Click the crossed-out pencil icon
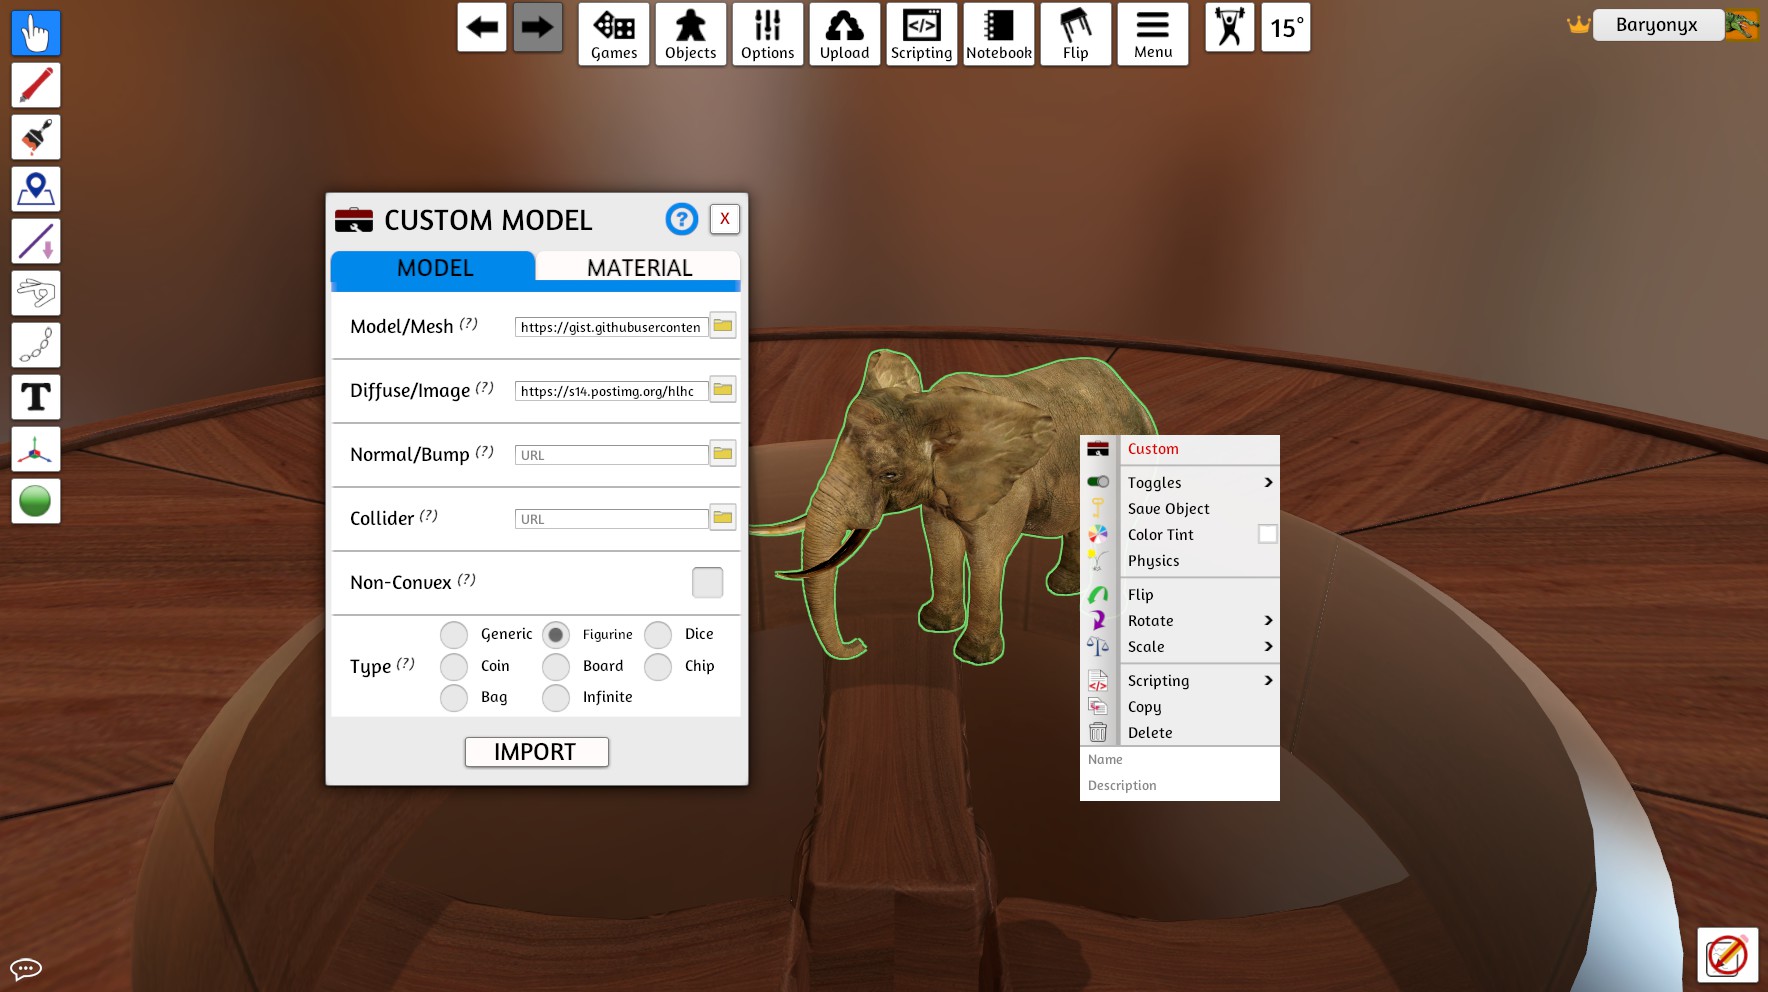Screen dimensions: 1768x992 click(x=1728, y=956)
